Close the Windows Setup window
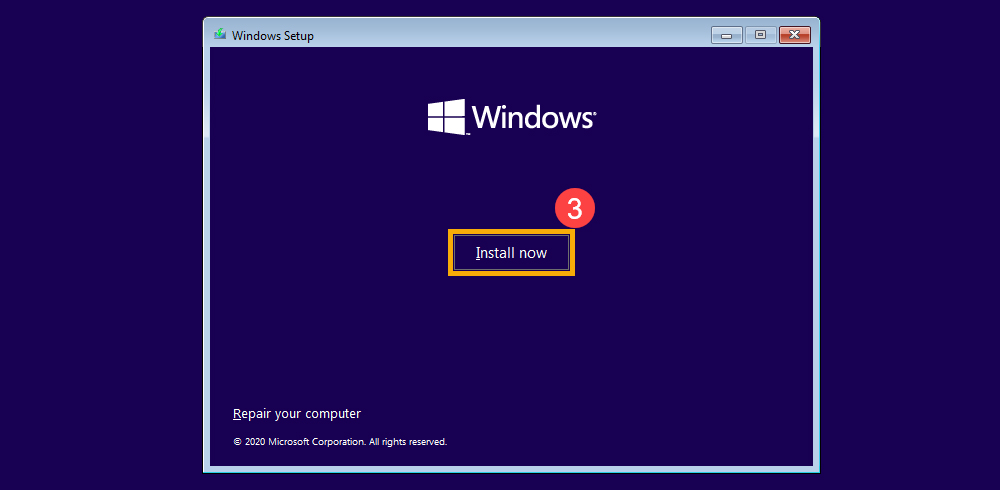The width and height of the screenshot is (1000, 490). pos(794,35)
